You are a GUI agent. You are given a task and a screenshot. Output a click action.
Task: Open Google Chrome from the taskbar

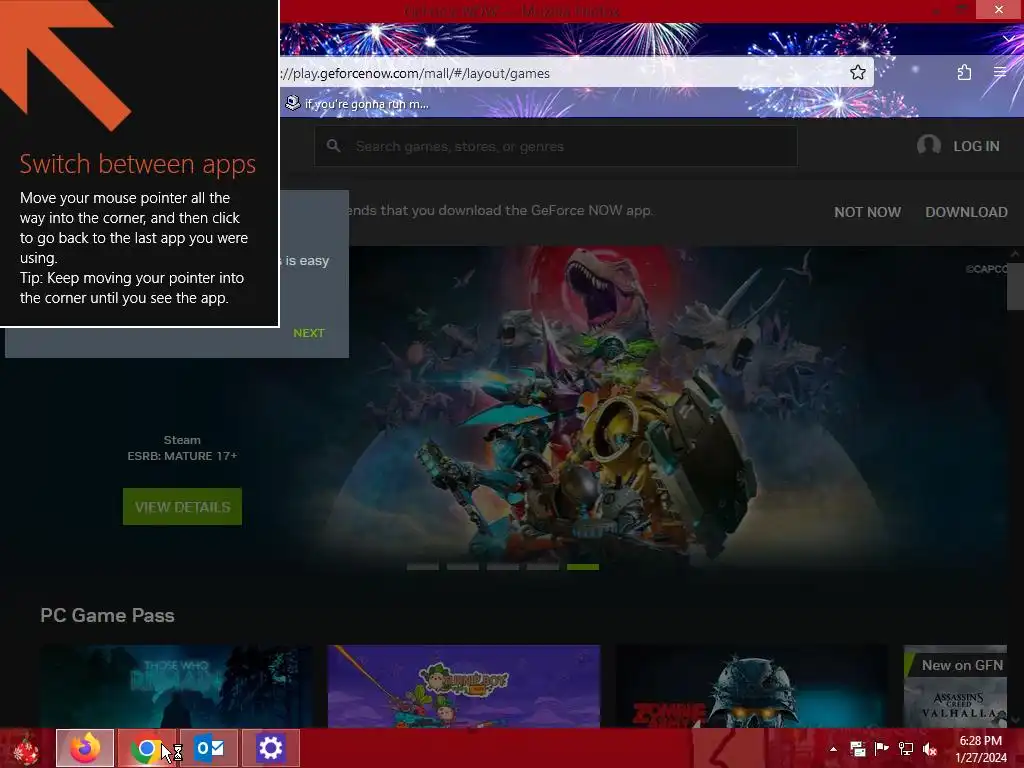[147, 748]
